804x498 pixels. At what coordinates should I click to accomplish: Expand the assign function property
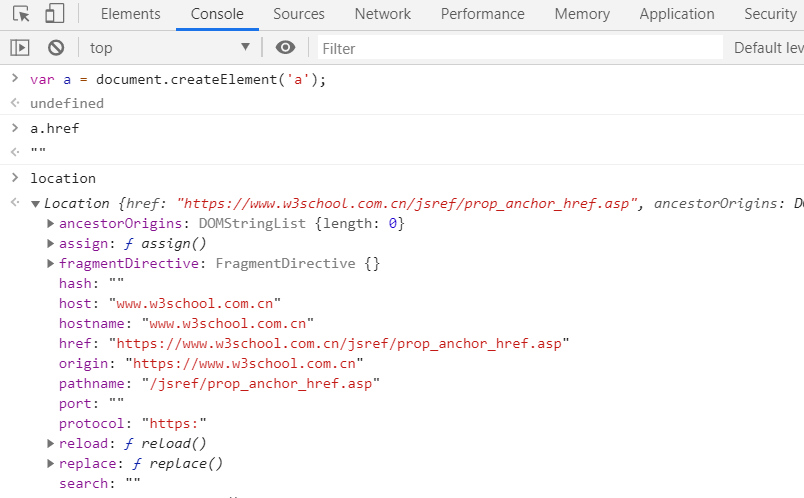tap(51, 243)
